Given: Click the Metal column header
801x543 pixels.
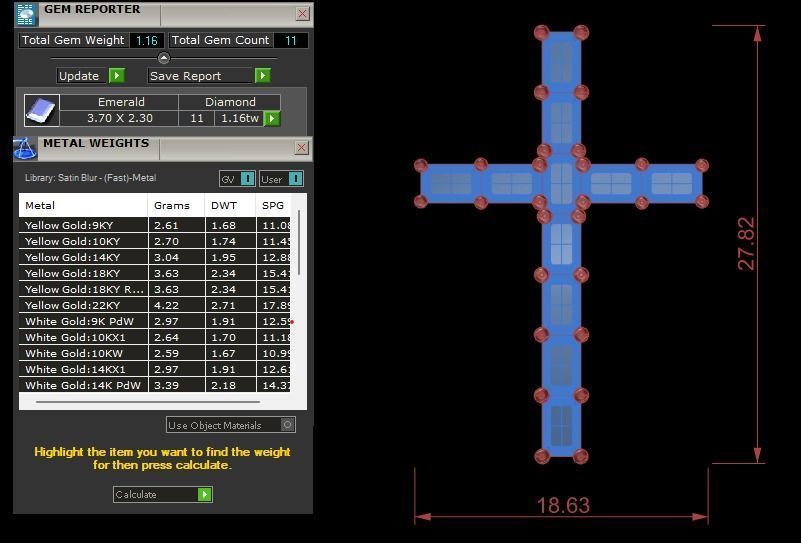Looking at the screenshot, I should tap(83, 205).
